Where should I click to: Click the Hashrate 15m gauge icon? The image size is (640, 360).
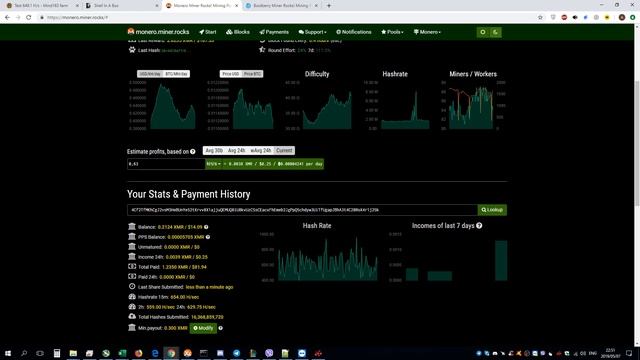(131, 297)
